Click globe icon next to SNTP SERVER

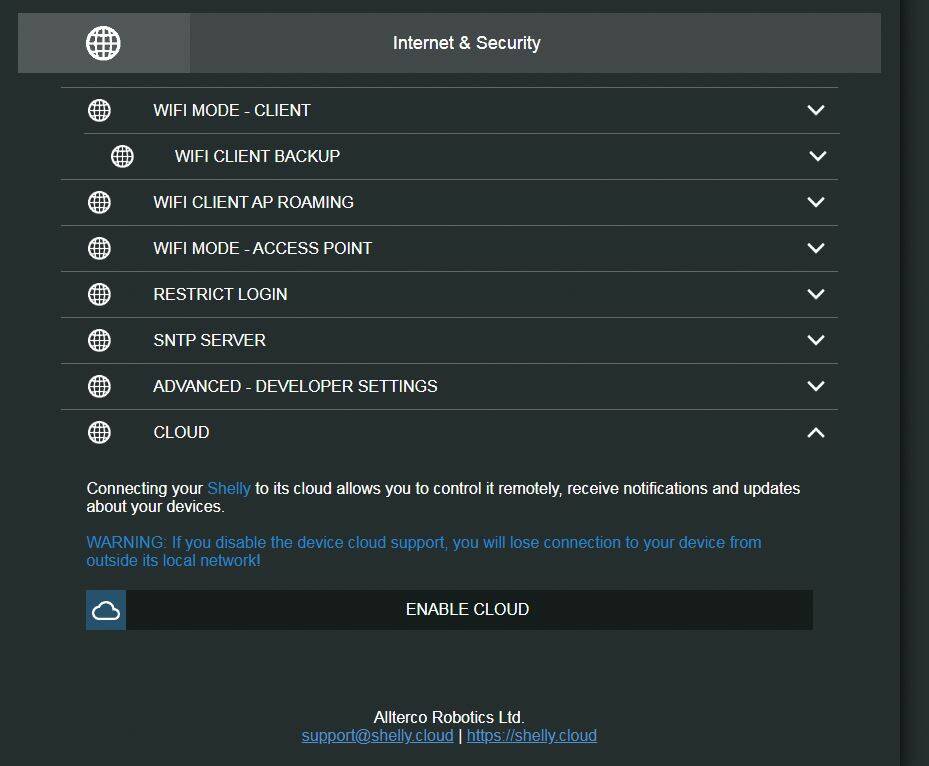point(99,340)
